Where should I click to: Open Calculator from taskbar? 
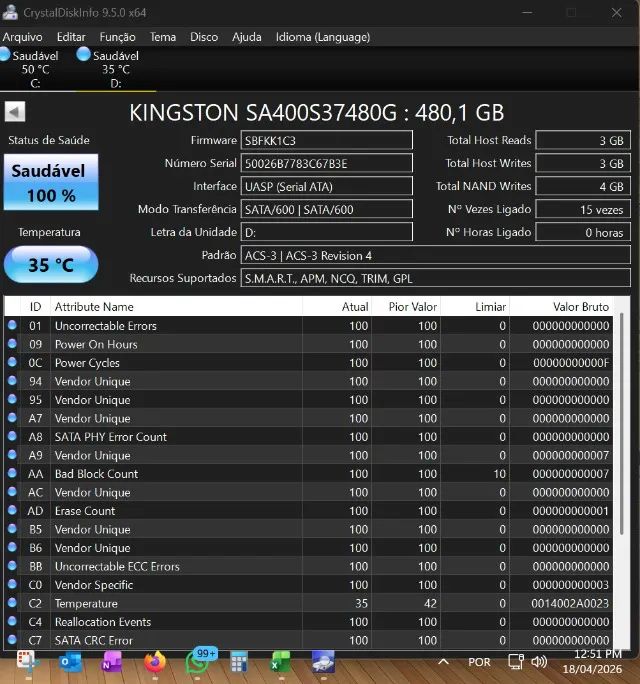239,662
